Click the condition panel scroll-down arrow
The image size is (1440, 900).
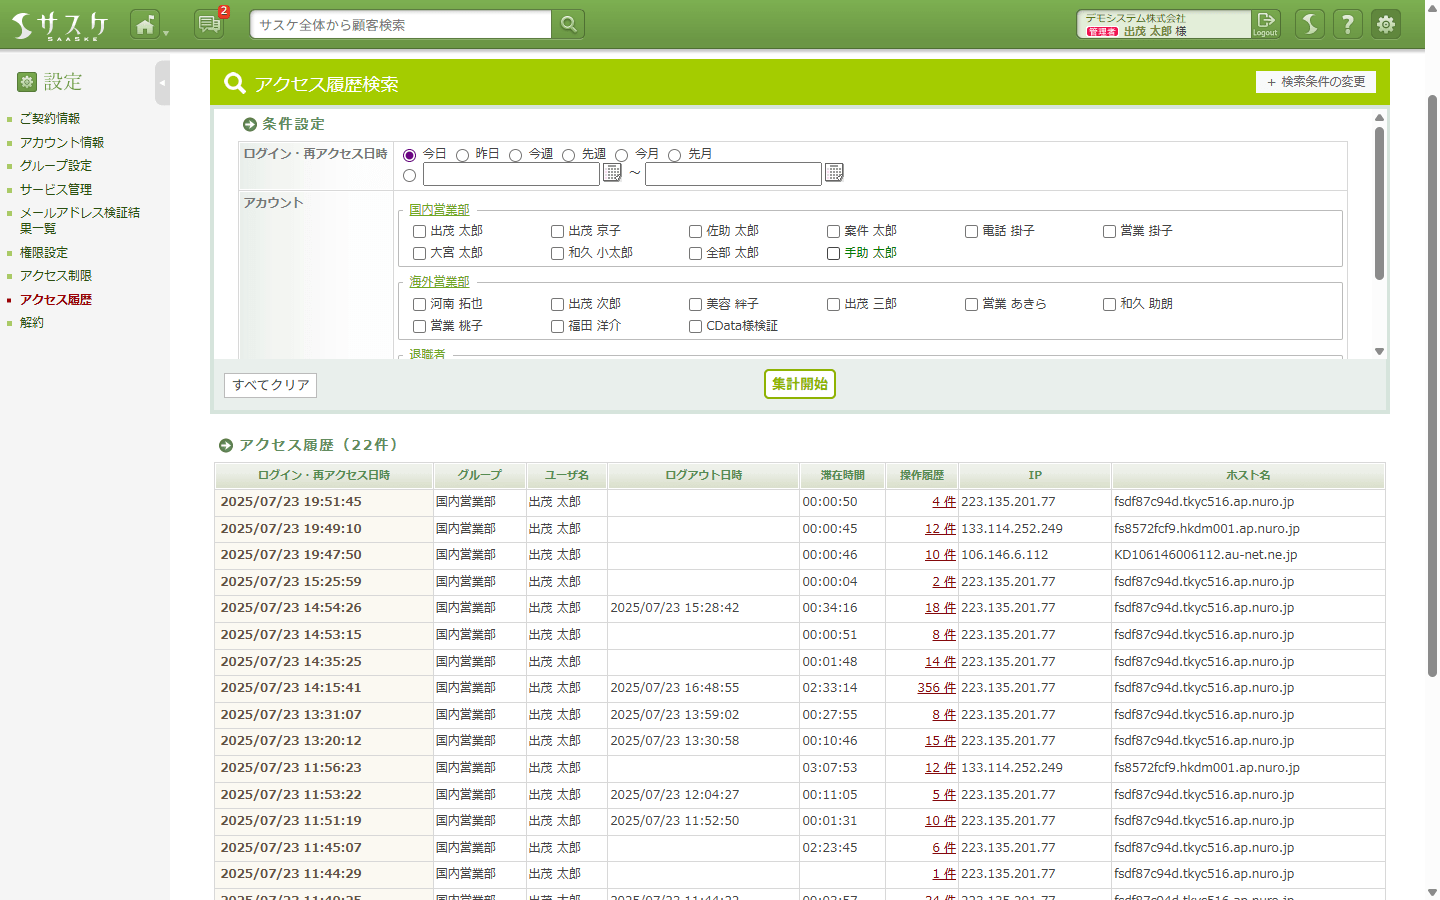pyautogui.click(x=1379, y=352)
